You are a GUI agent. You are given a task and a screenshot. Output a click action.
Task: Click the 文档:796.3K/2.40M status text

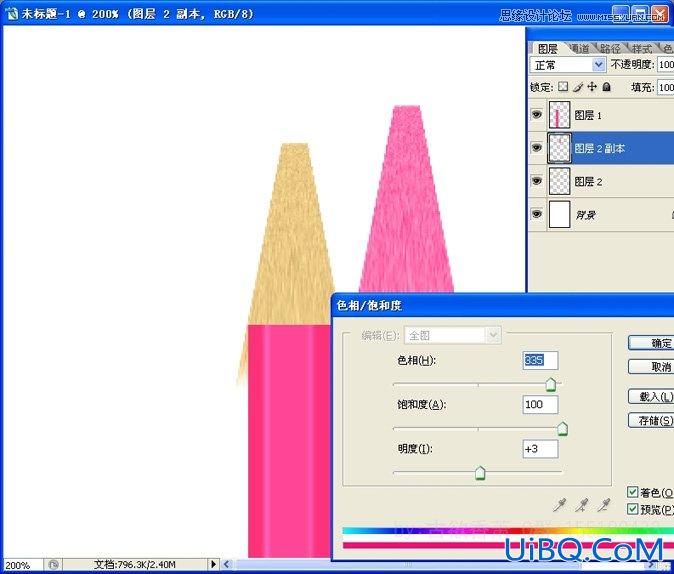(135, 565)
